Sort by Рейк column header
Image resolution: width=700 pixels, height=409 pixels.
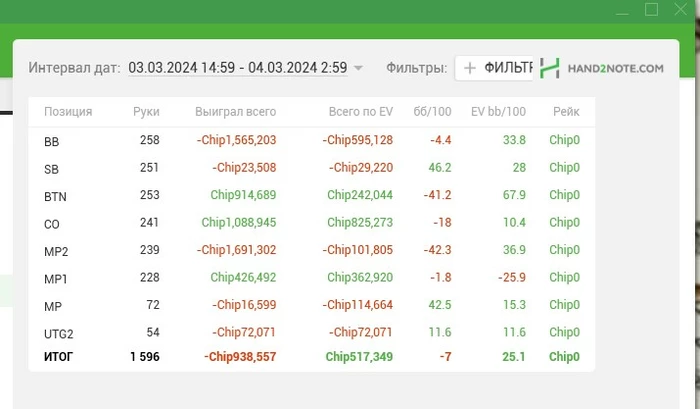pyautogui.click(x=566, y=112)
